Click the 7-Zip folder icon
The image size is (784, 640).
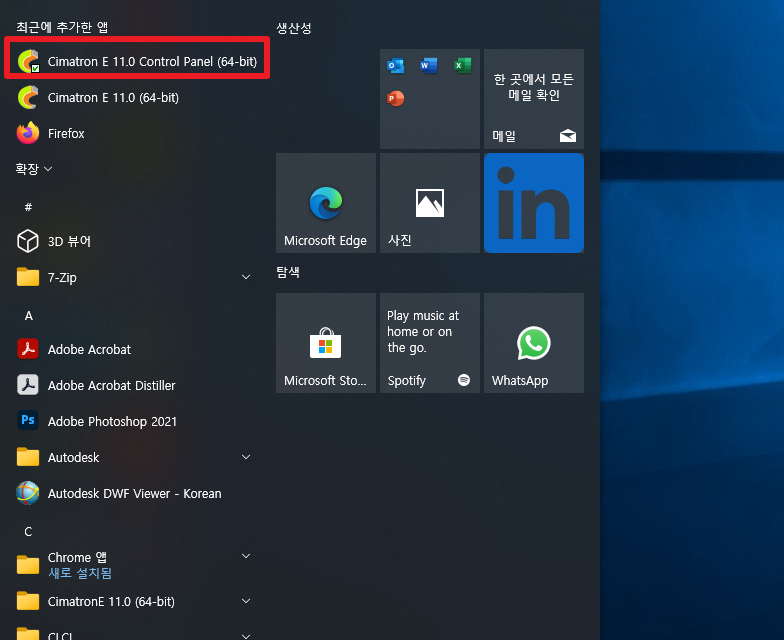[x=28, y=277]
